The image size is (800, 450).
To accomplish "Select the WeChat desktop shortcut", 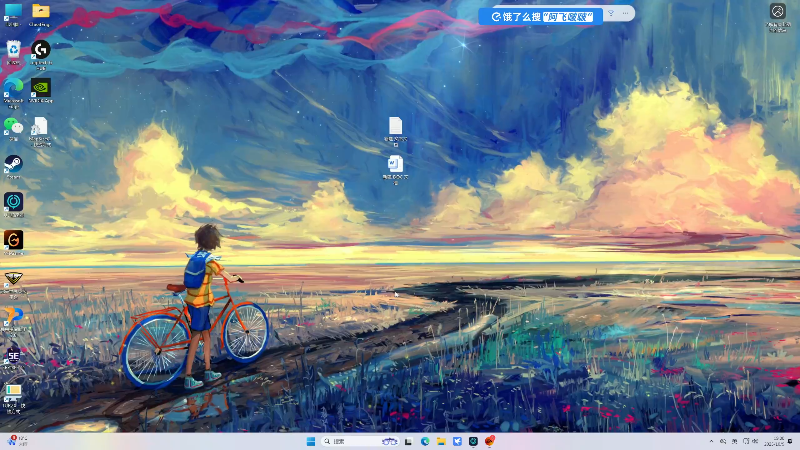I will tap(13, 128).
